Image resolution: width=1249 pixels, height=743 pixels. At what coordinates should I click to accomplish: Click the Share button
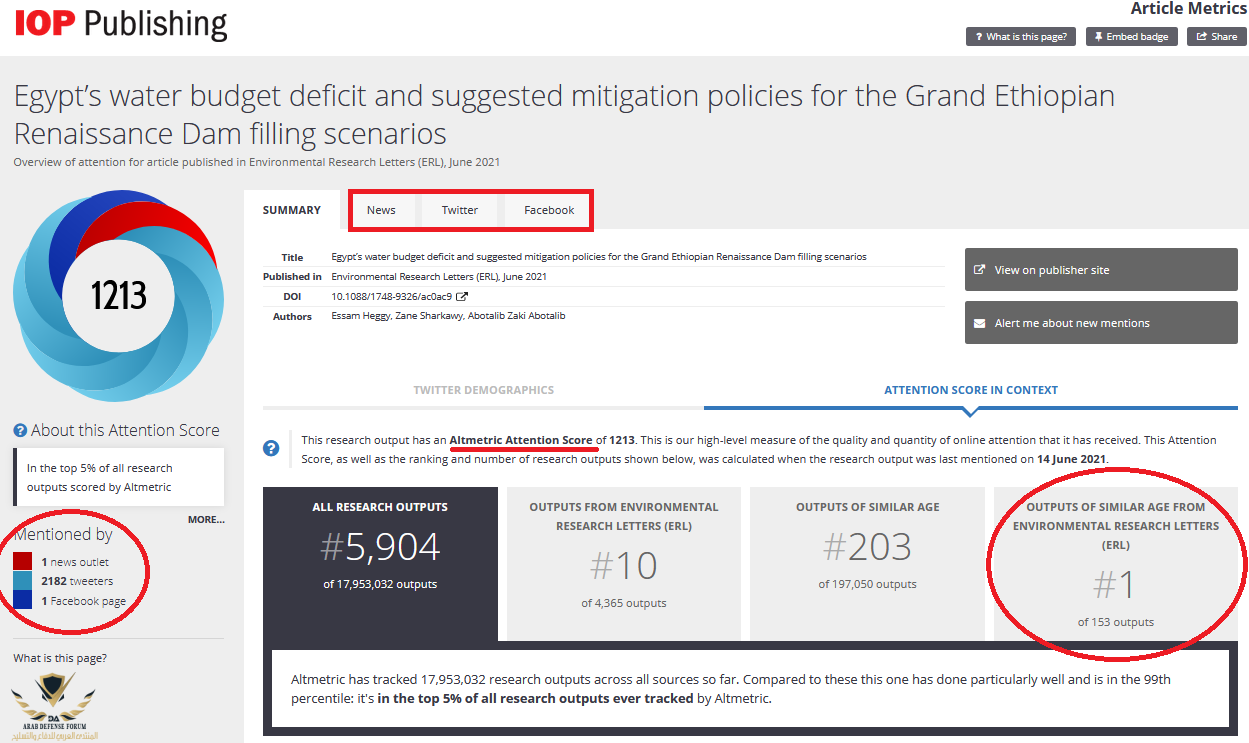click(1217, 36)
